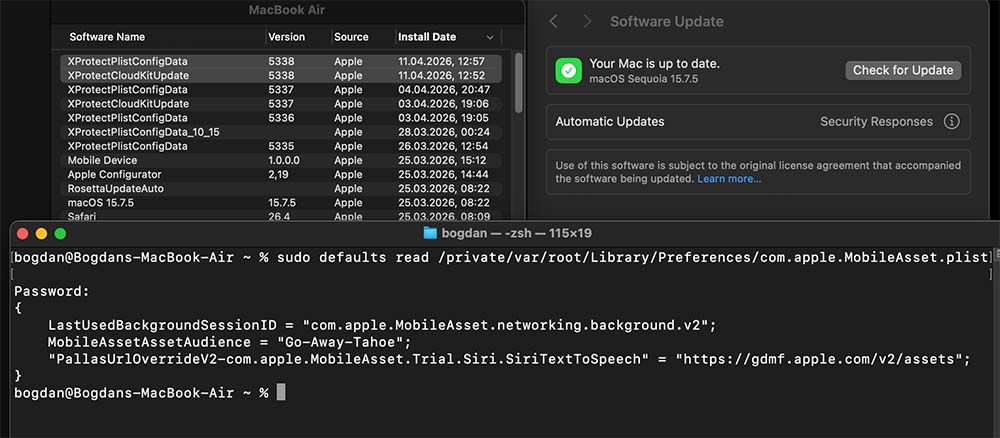Open the Learn more link

click(729, 179)
